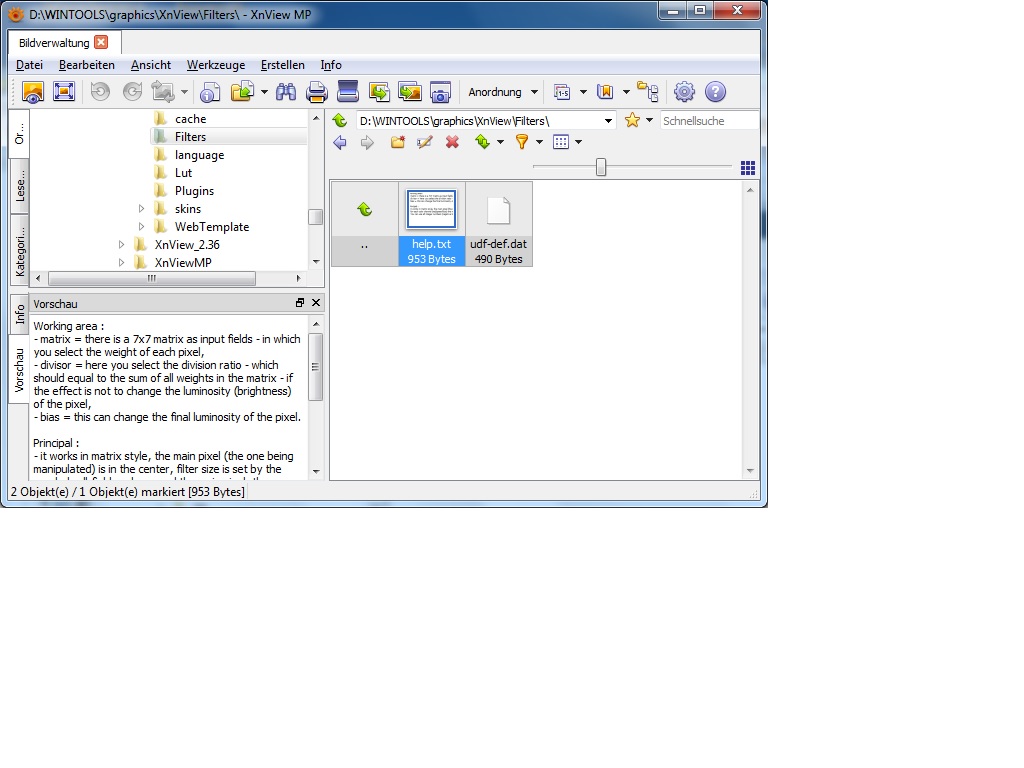Image resolution: width=1024 pixels, height=768 pixels.
Task: Switch to the vertical Lese... tab
Action: 20,185
